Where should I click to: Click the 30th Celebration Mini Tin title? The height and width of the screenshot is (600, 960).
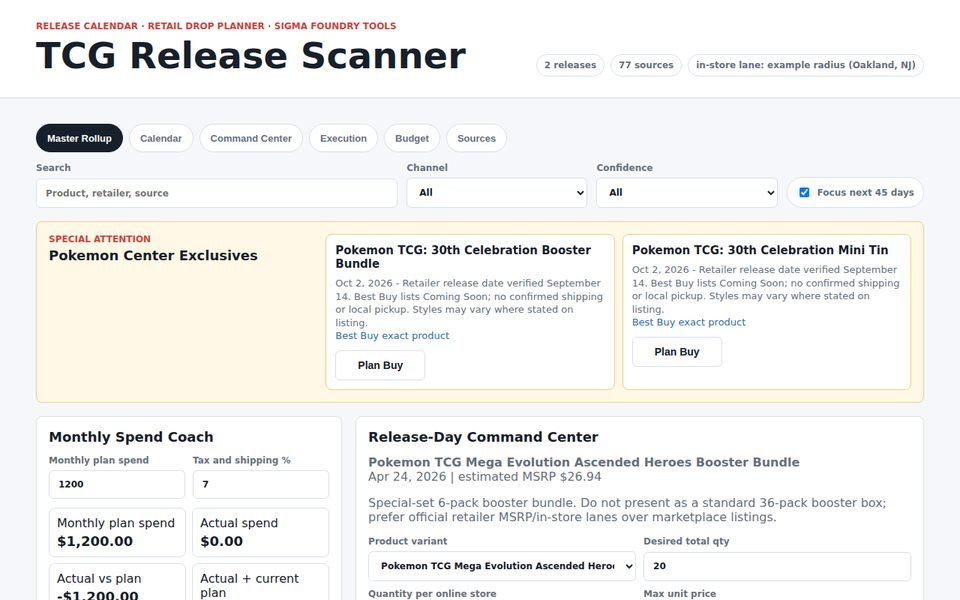point(760,250)
